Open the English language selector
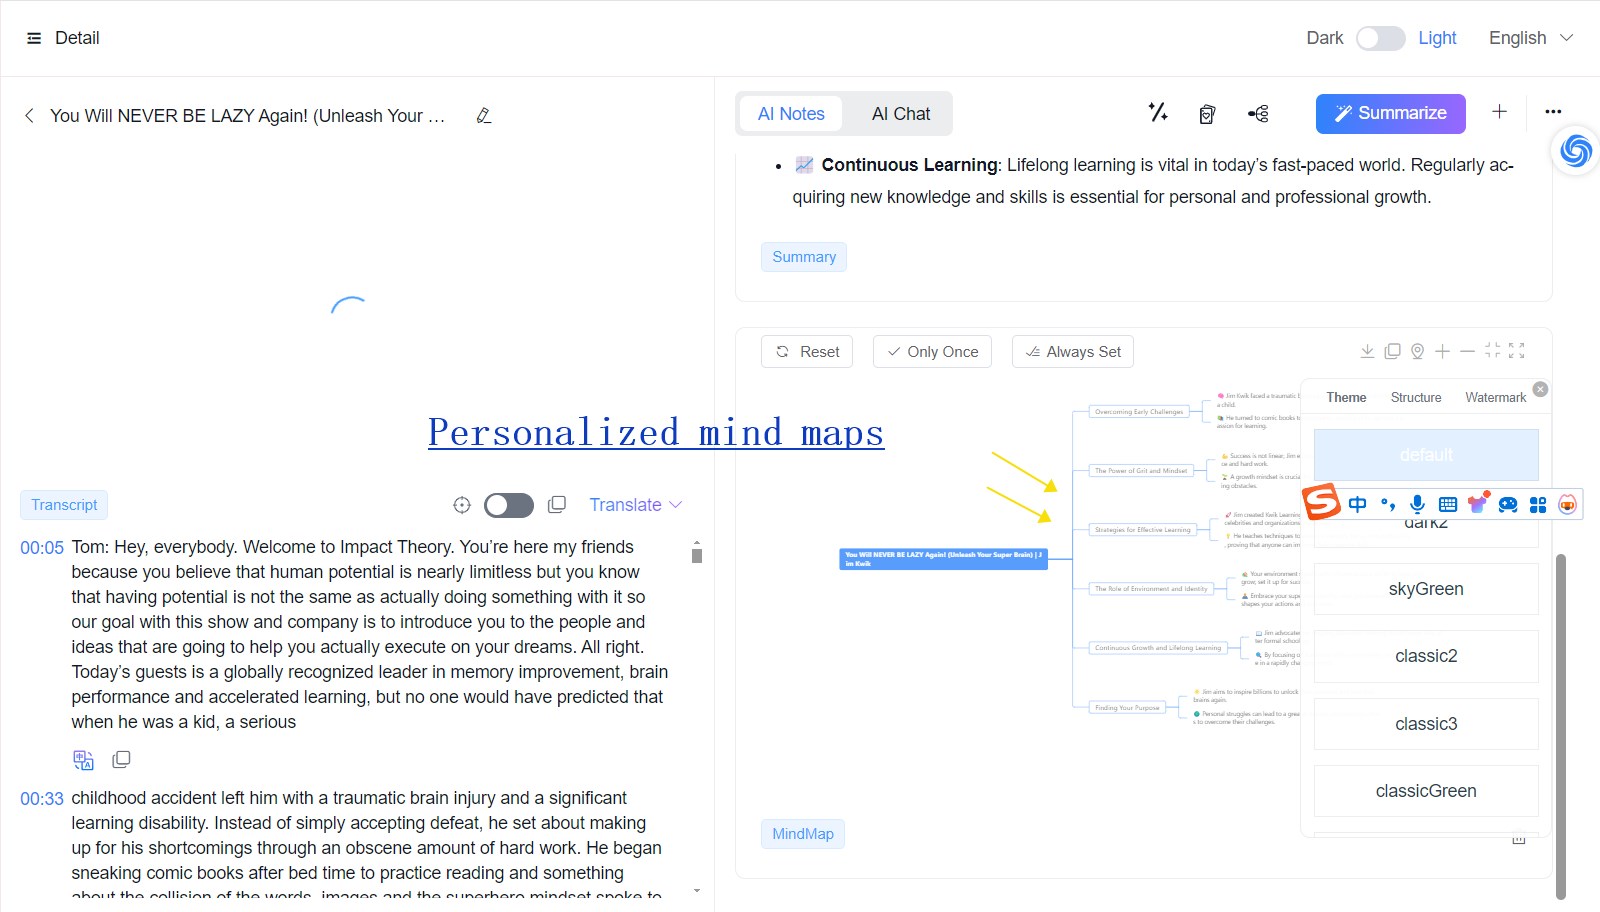The height and width of the screenshot is (912, 1600). click(1528, 37)
